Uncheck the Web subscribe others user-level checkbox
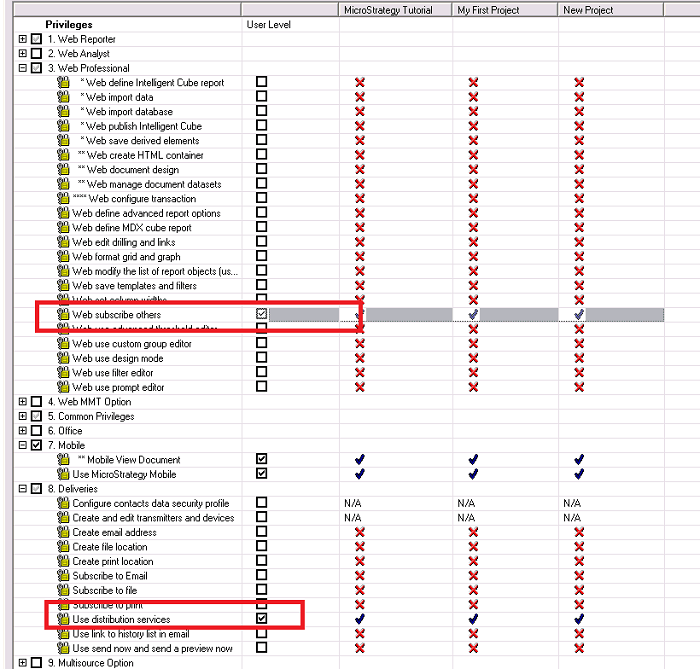This screenshot has height=669, width=700. pyautogui.click(x=262, y=314)
